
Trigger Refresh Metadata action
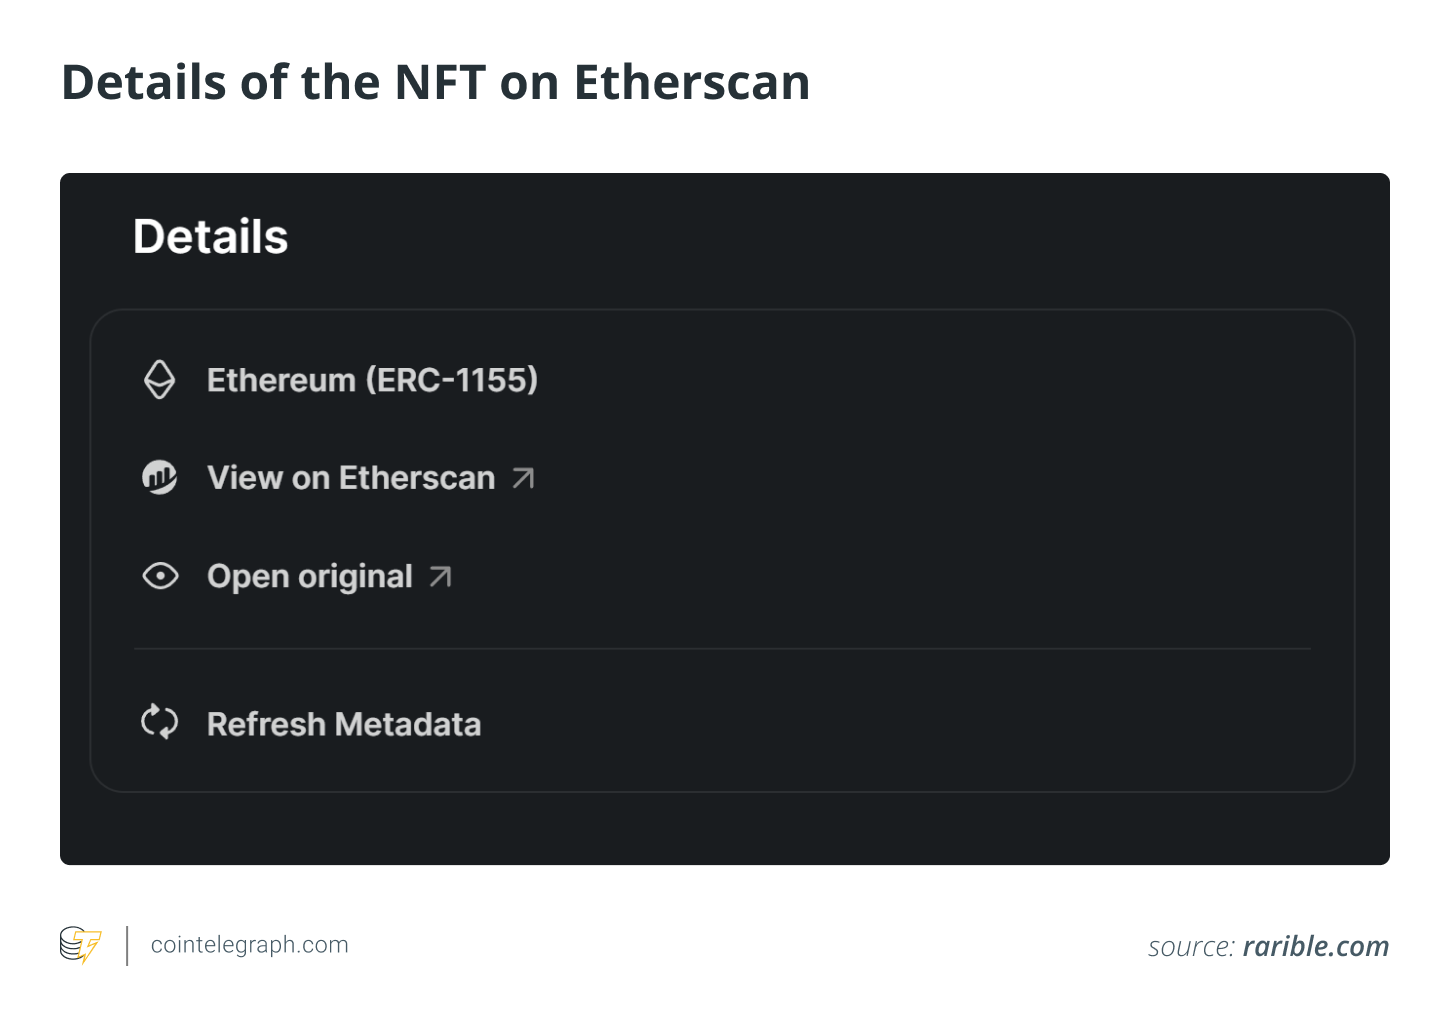tap(344, 723)
